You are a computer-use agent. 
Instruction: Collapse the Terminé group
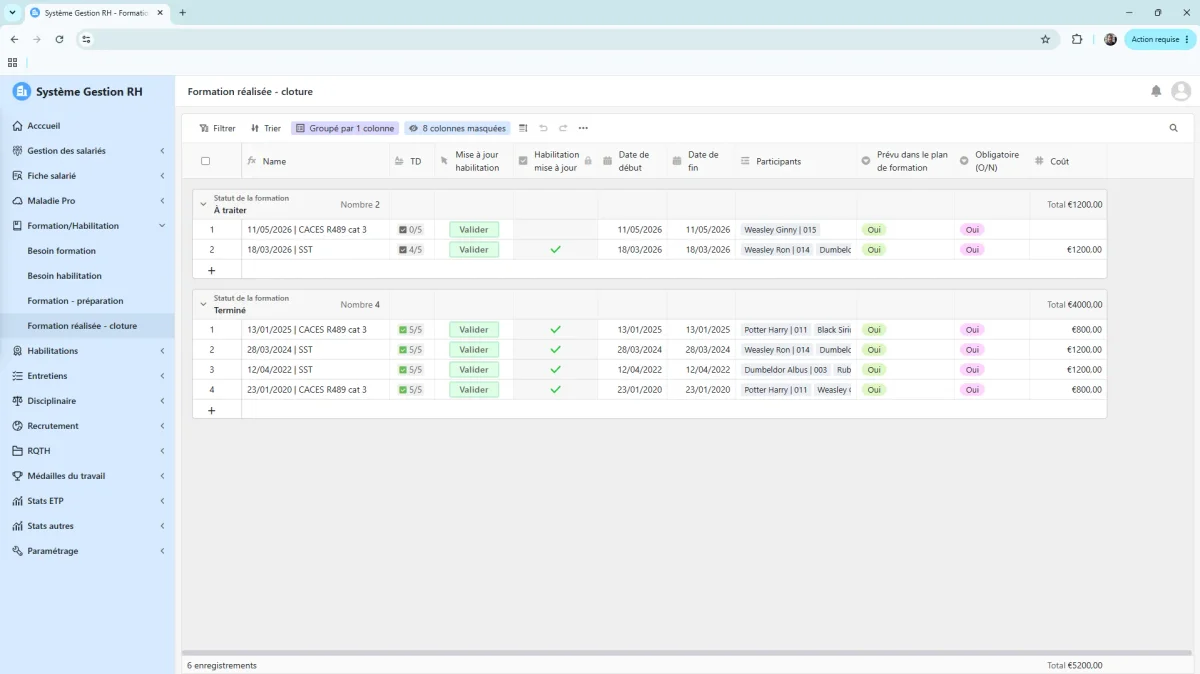(x=203, y=304)
